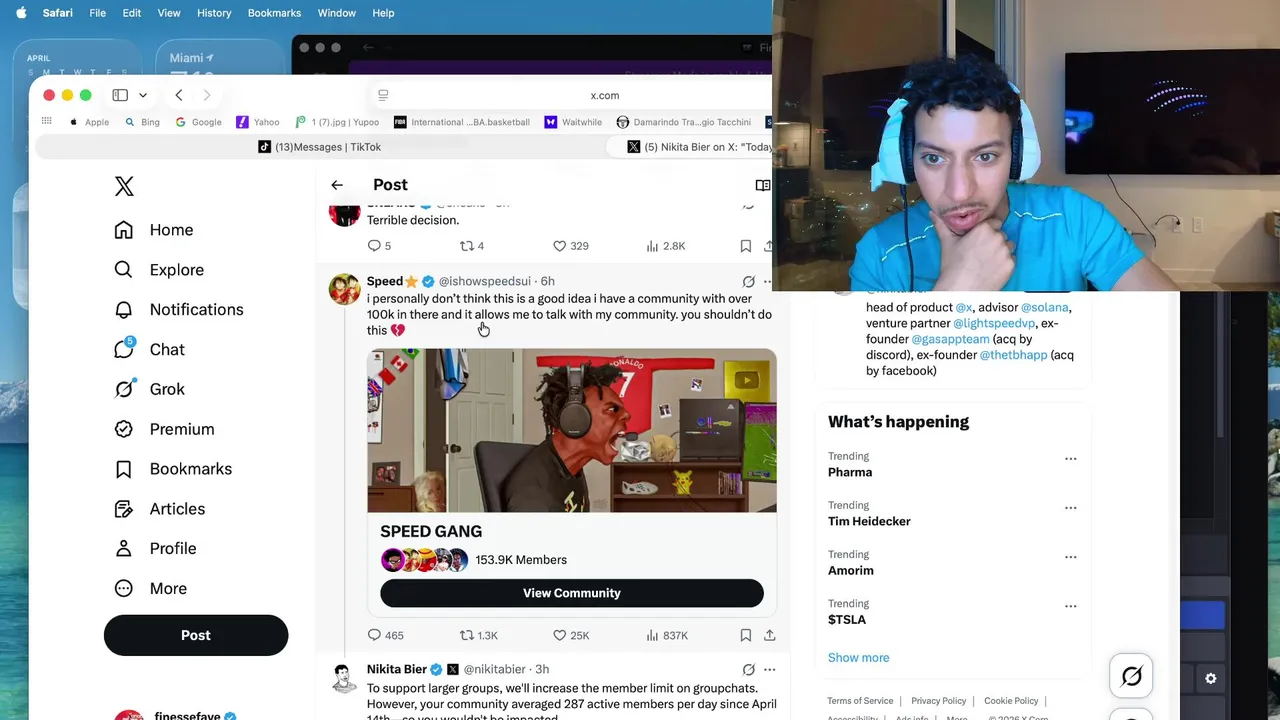Reply to the 'Terrible decision.' post
1280x720 pixels.
pos(379,246)
